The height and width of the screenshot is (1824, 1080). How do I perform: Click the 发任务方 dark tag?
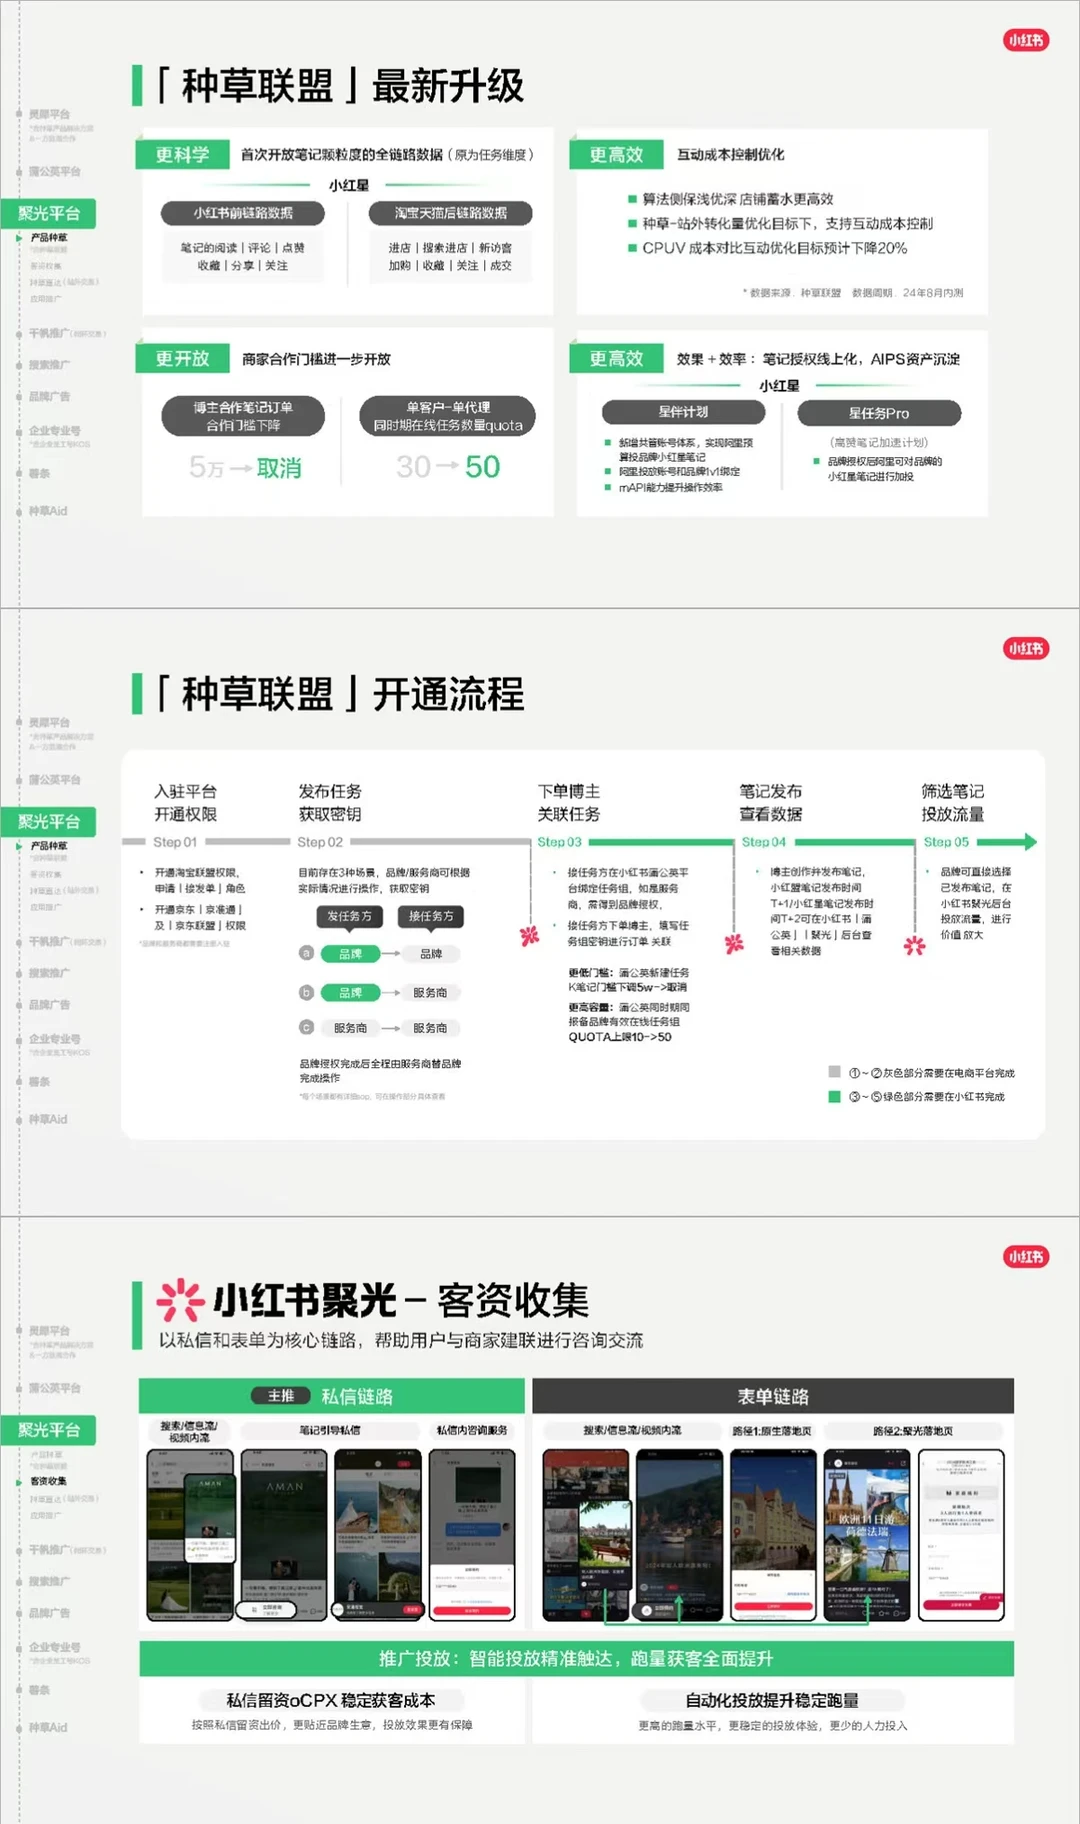349,916
